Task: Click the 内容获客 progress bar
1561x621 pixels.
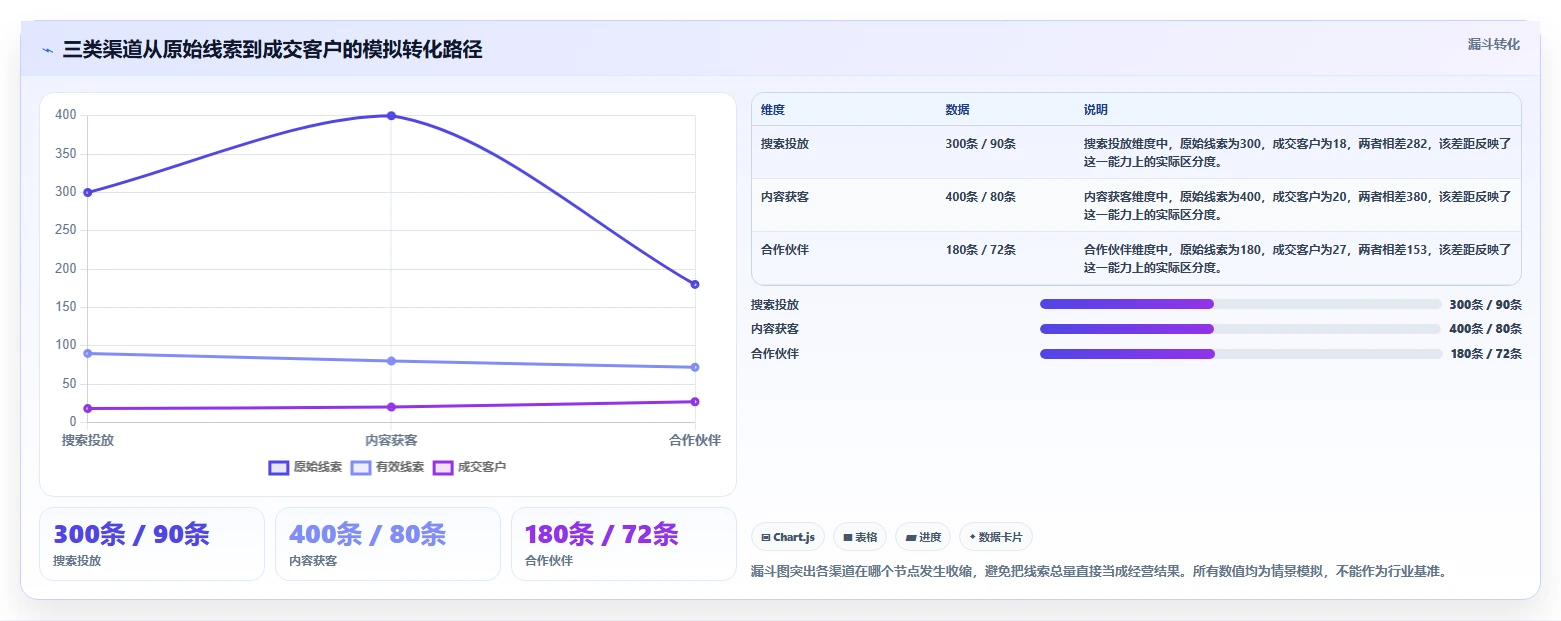Action: [x=1240, y=329]
